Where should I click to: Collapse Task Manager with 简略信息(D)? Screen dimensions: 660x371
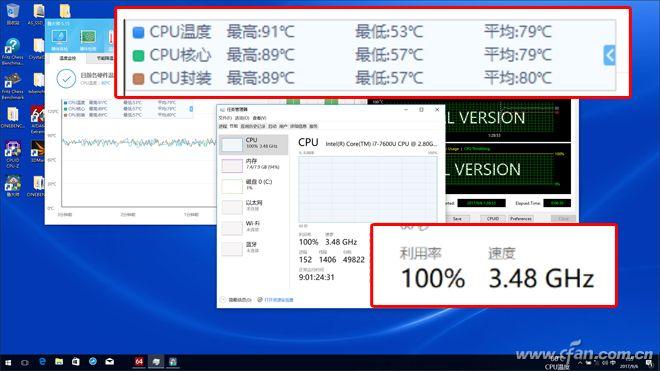pyautogui.click(x=236, y=300)
